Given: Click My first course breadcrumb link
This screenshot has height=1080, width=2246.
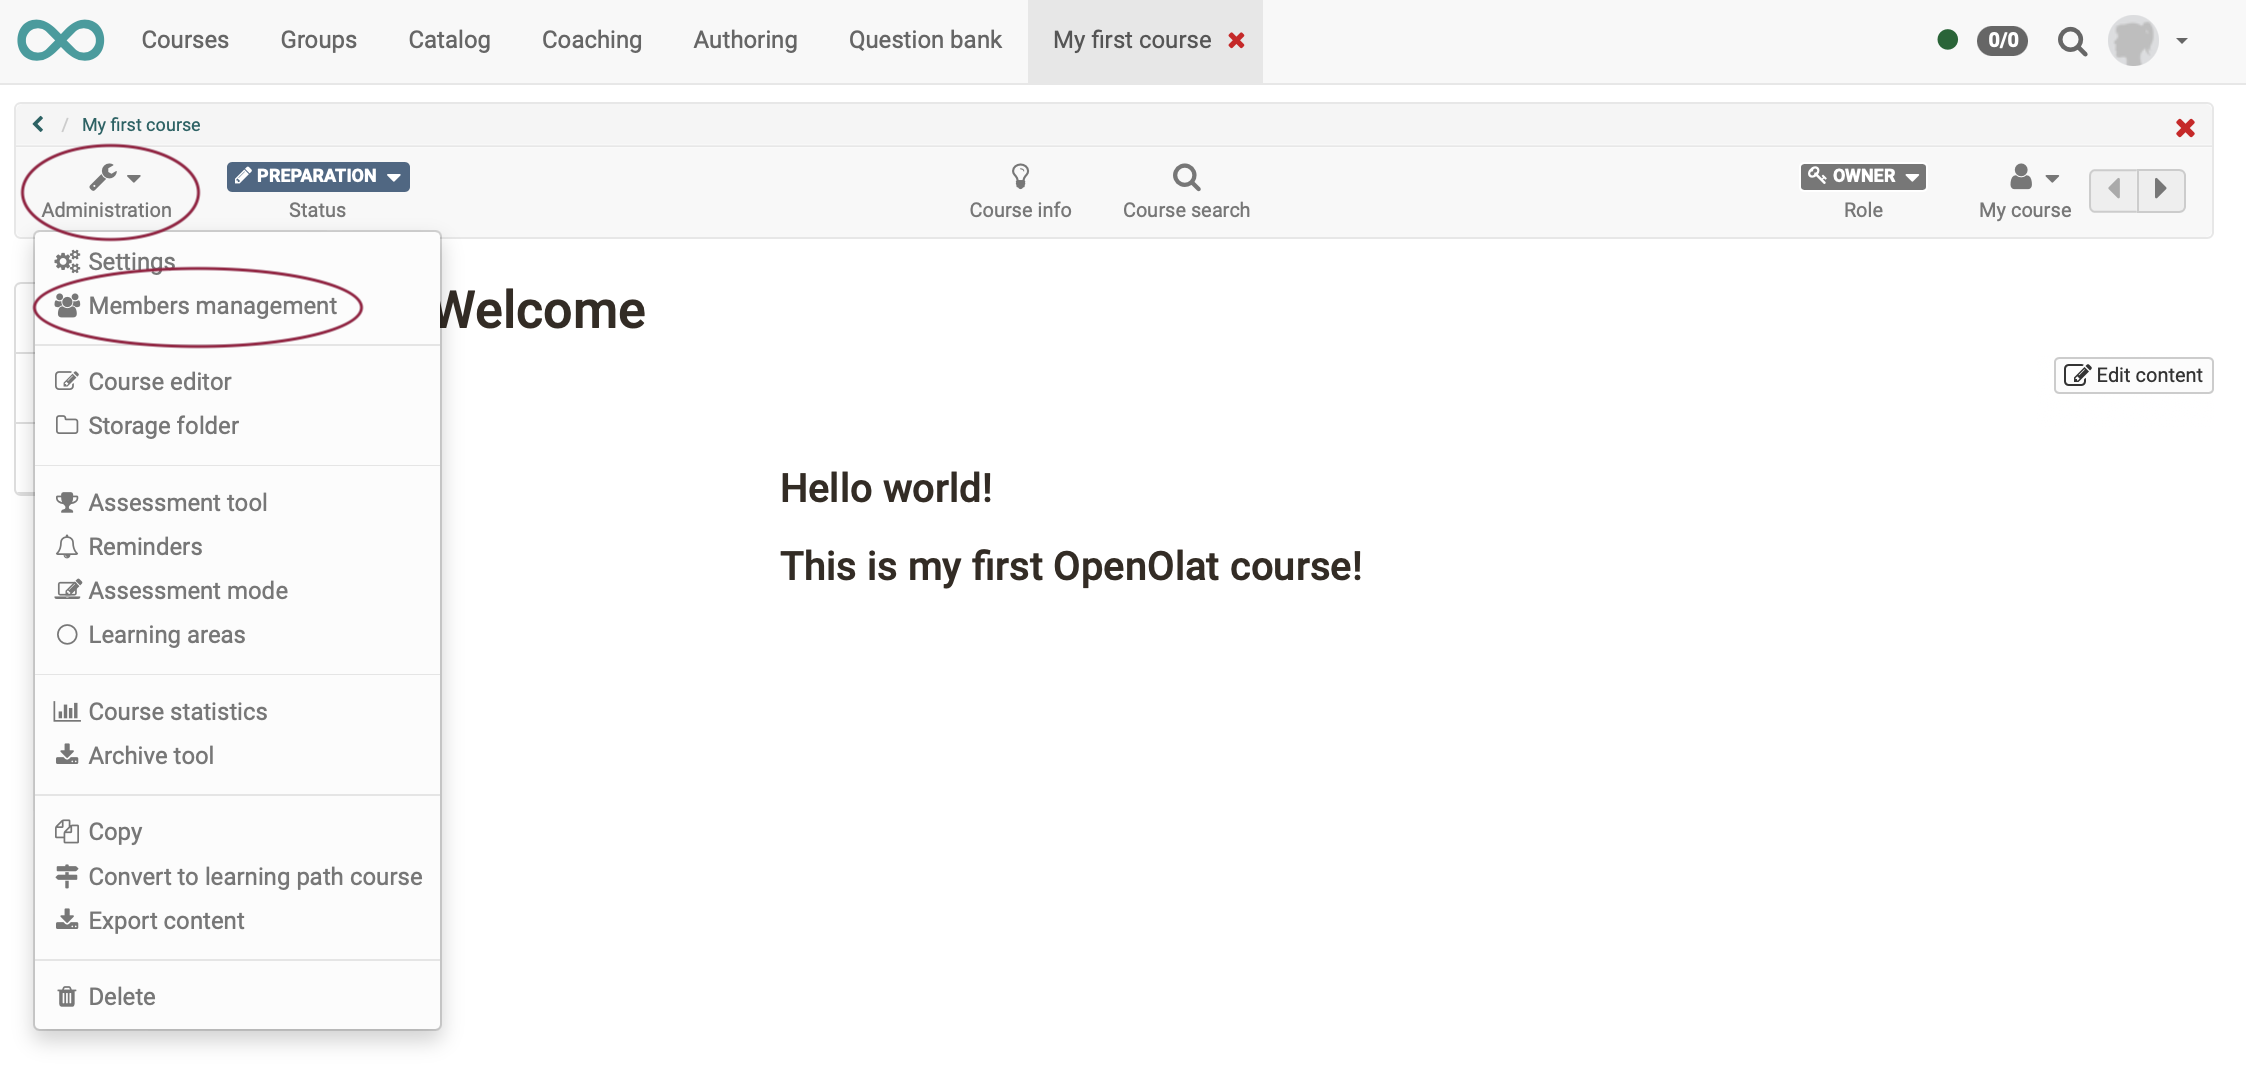Looking at the screenshot, I should point(141,125).
